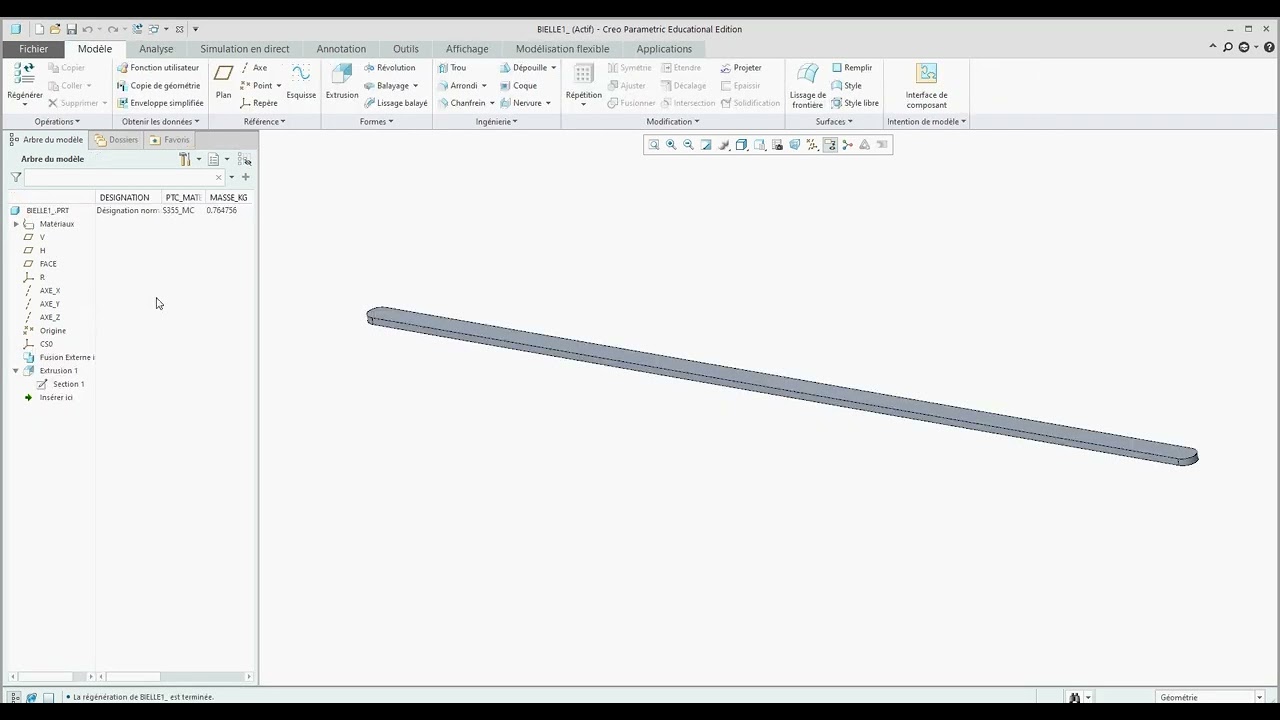The width and height of the screenshot is (1280, 720).
Task: Collapse the Extrusion 1 tree node
Action: [16, 371]
